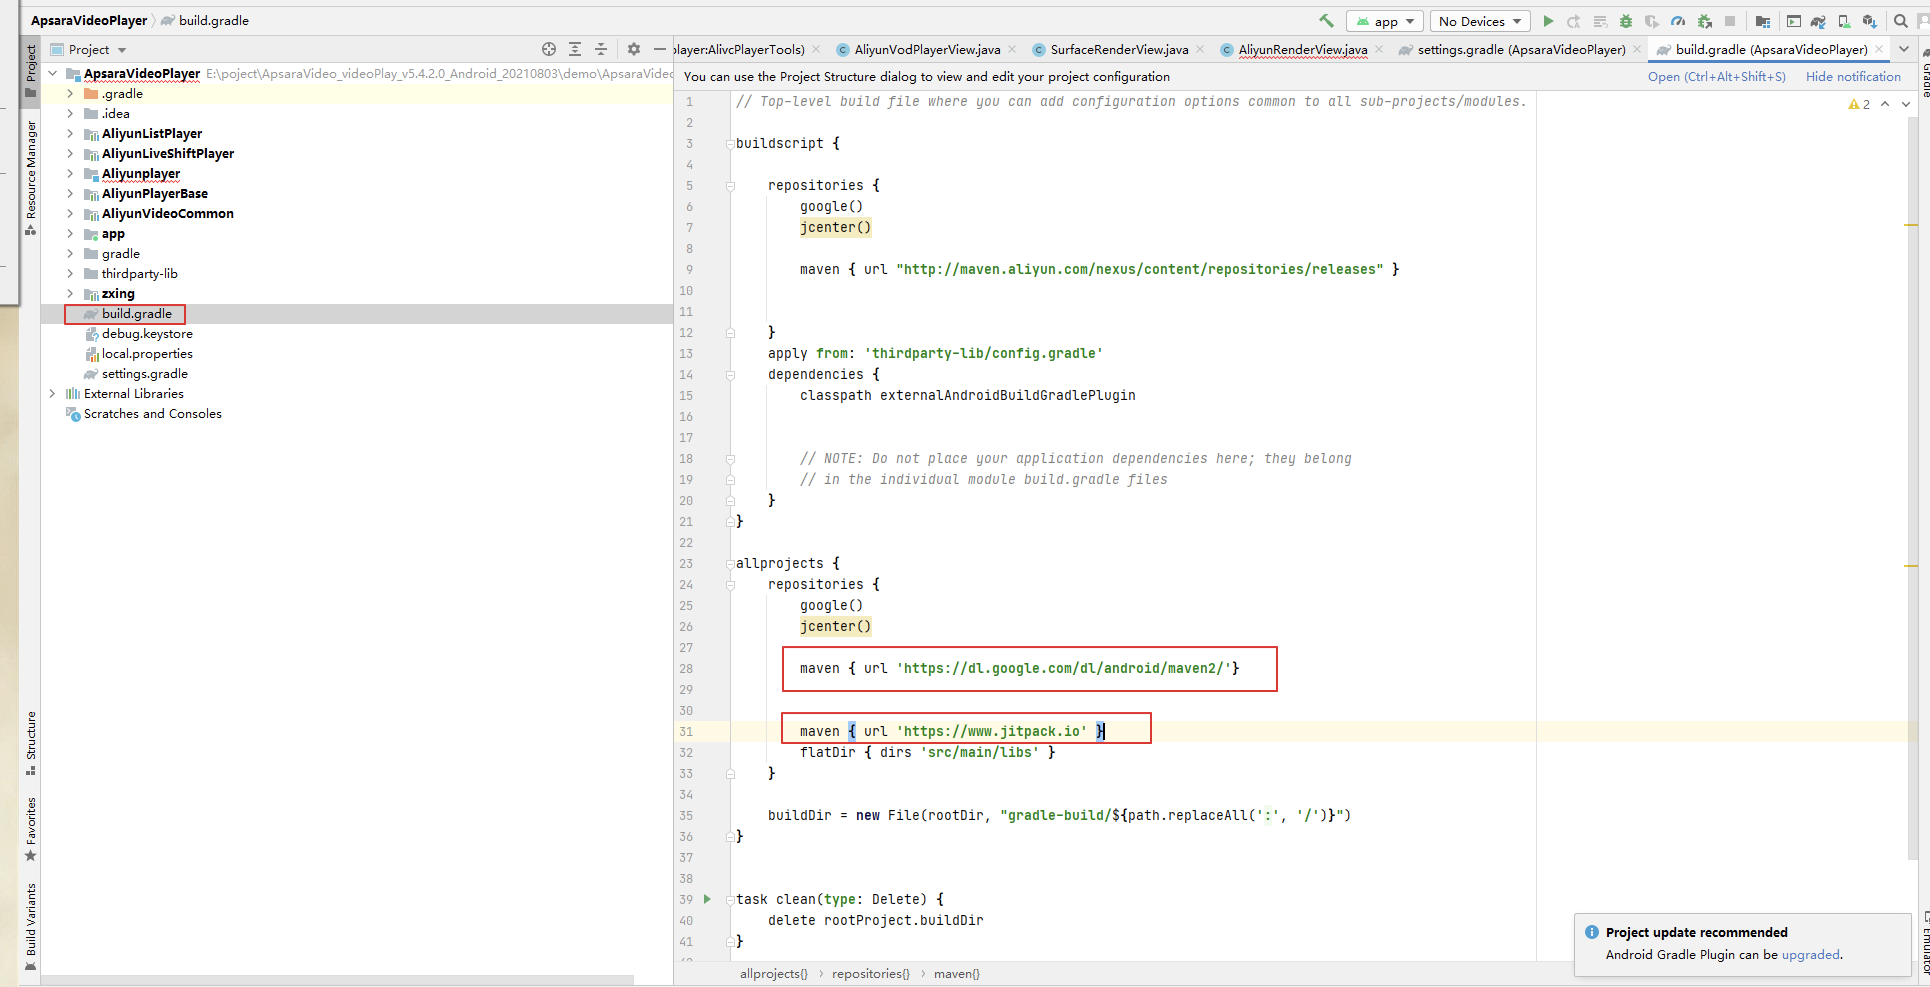1930x987 pixels.
Task: Close the build.gradle (ApsaraVideoPlayer) tab
Action: [1879, 49]
